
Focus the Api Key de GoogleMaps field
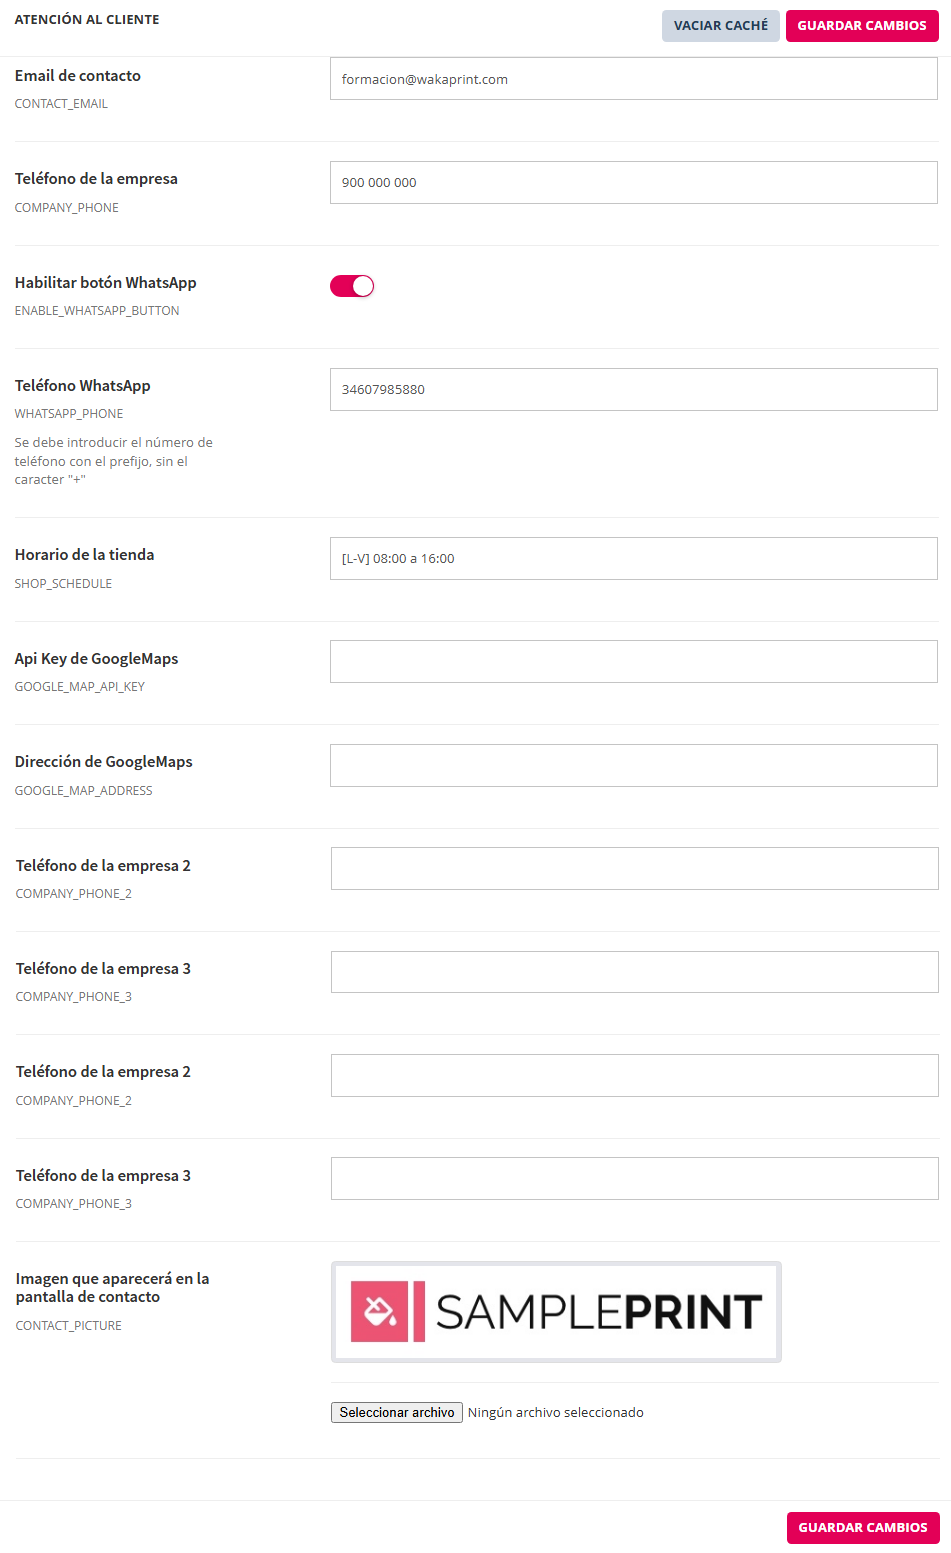633,662
